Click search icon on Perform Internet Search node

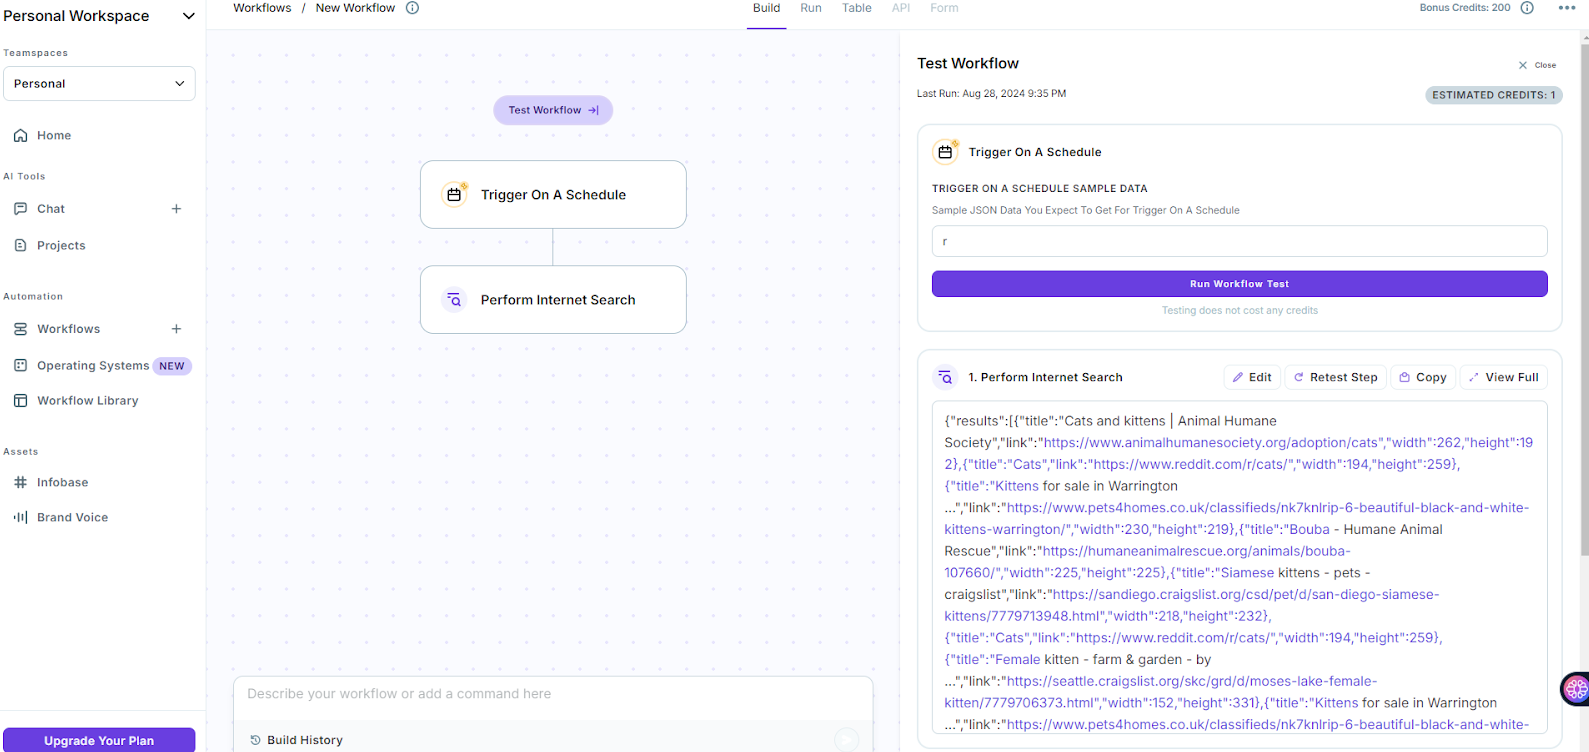(x=454, y=300)
